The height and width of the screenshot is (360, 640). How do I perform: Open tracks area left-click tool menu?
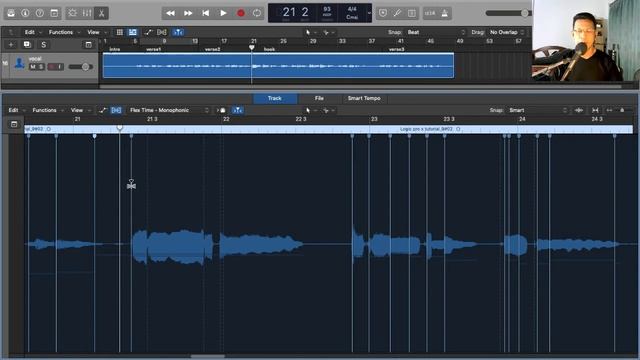pos(310,32)
